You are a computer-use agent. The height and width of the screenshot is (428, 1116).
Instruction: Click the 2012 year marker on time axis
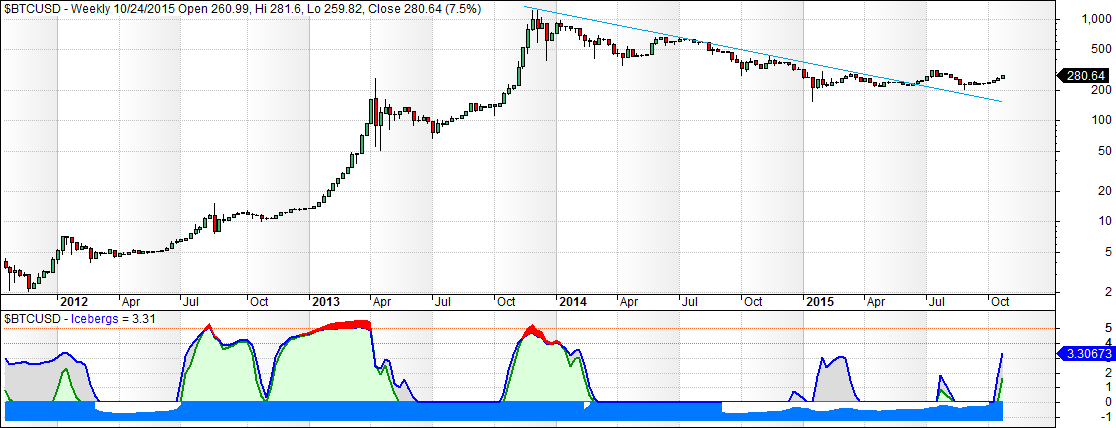click(x=74, y=300)
